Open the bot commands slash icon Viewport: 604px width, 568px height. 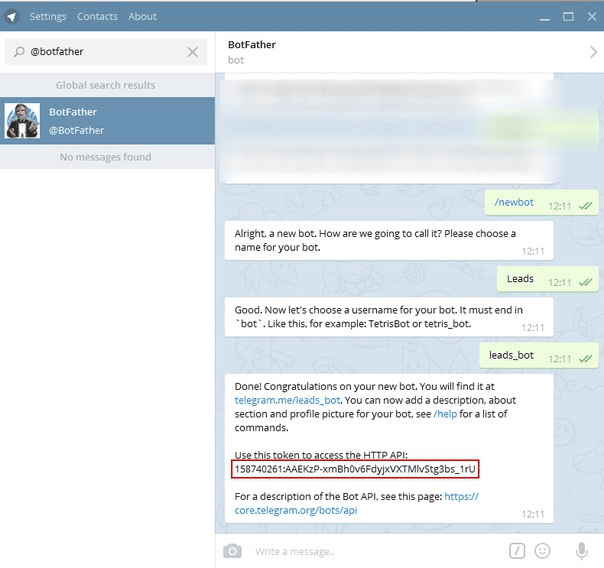point(517,550)
